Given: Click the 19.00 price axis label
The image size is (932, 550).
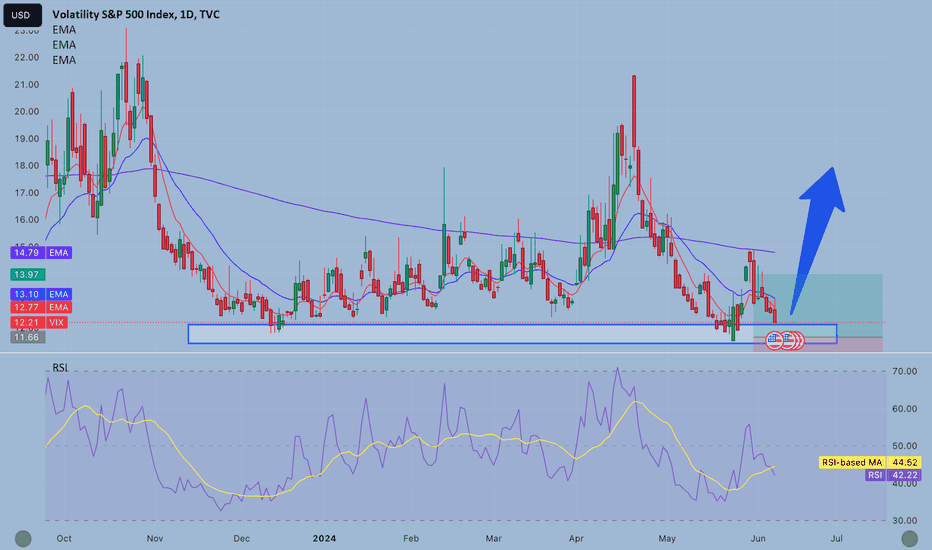Looking at the screenshot, I should (x=27, y=139).
